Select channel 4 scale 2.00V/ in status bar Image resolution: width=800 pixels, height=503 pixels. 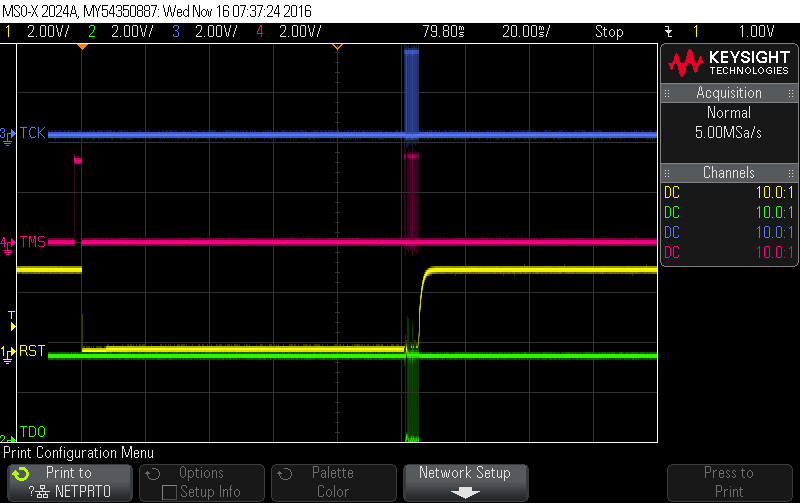(x=300, y=32)
